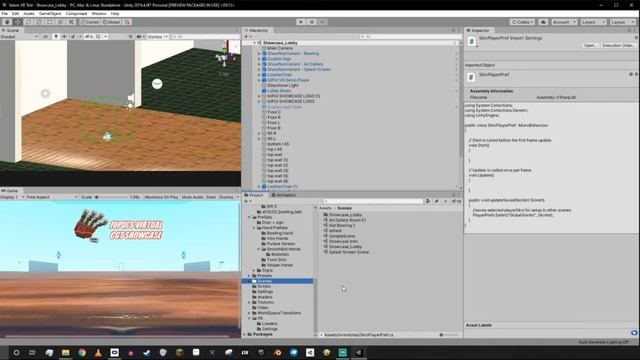This screenshot has width=640, height=360.
Task: Toggle Maximize On Play in Game view
Action: (161, 197)
